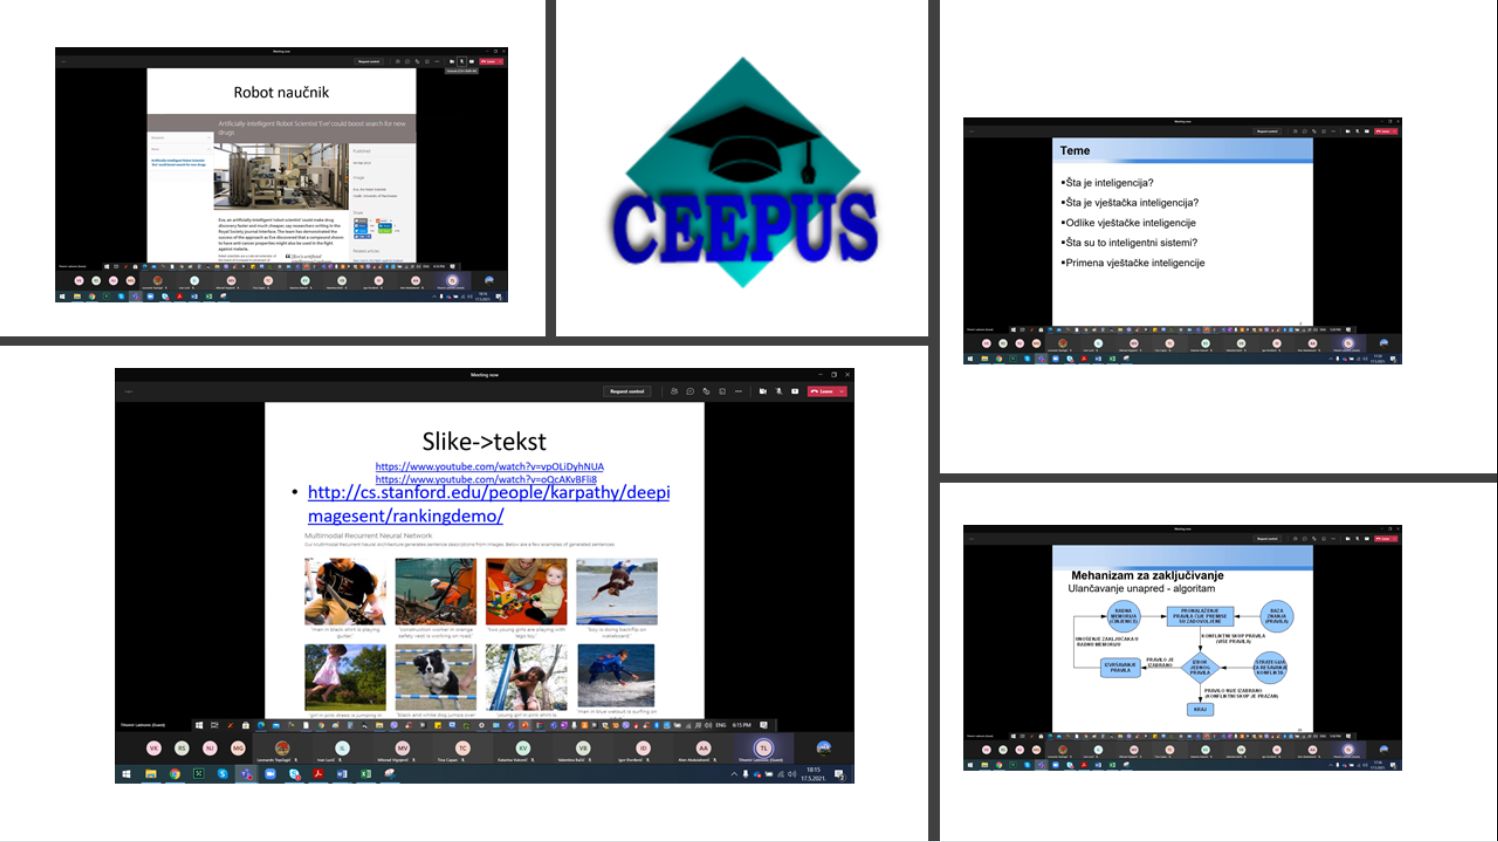The image size is (1498, 842).
Task: Click the black and white dog thumbnail
Action: coord(435,677)
